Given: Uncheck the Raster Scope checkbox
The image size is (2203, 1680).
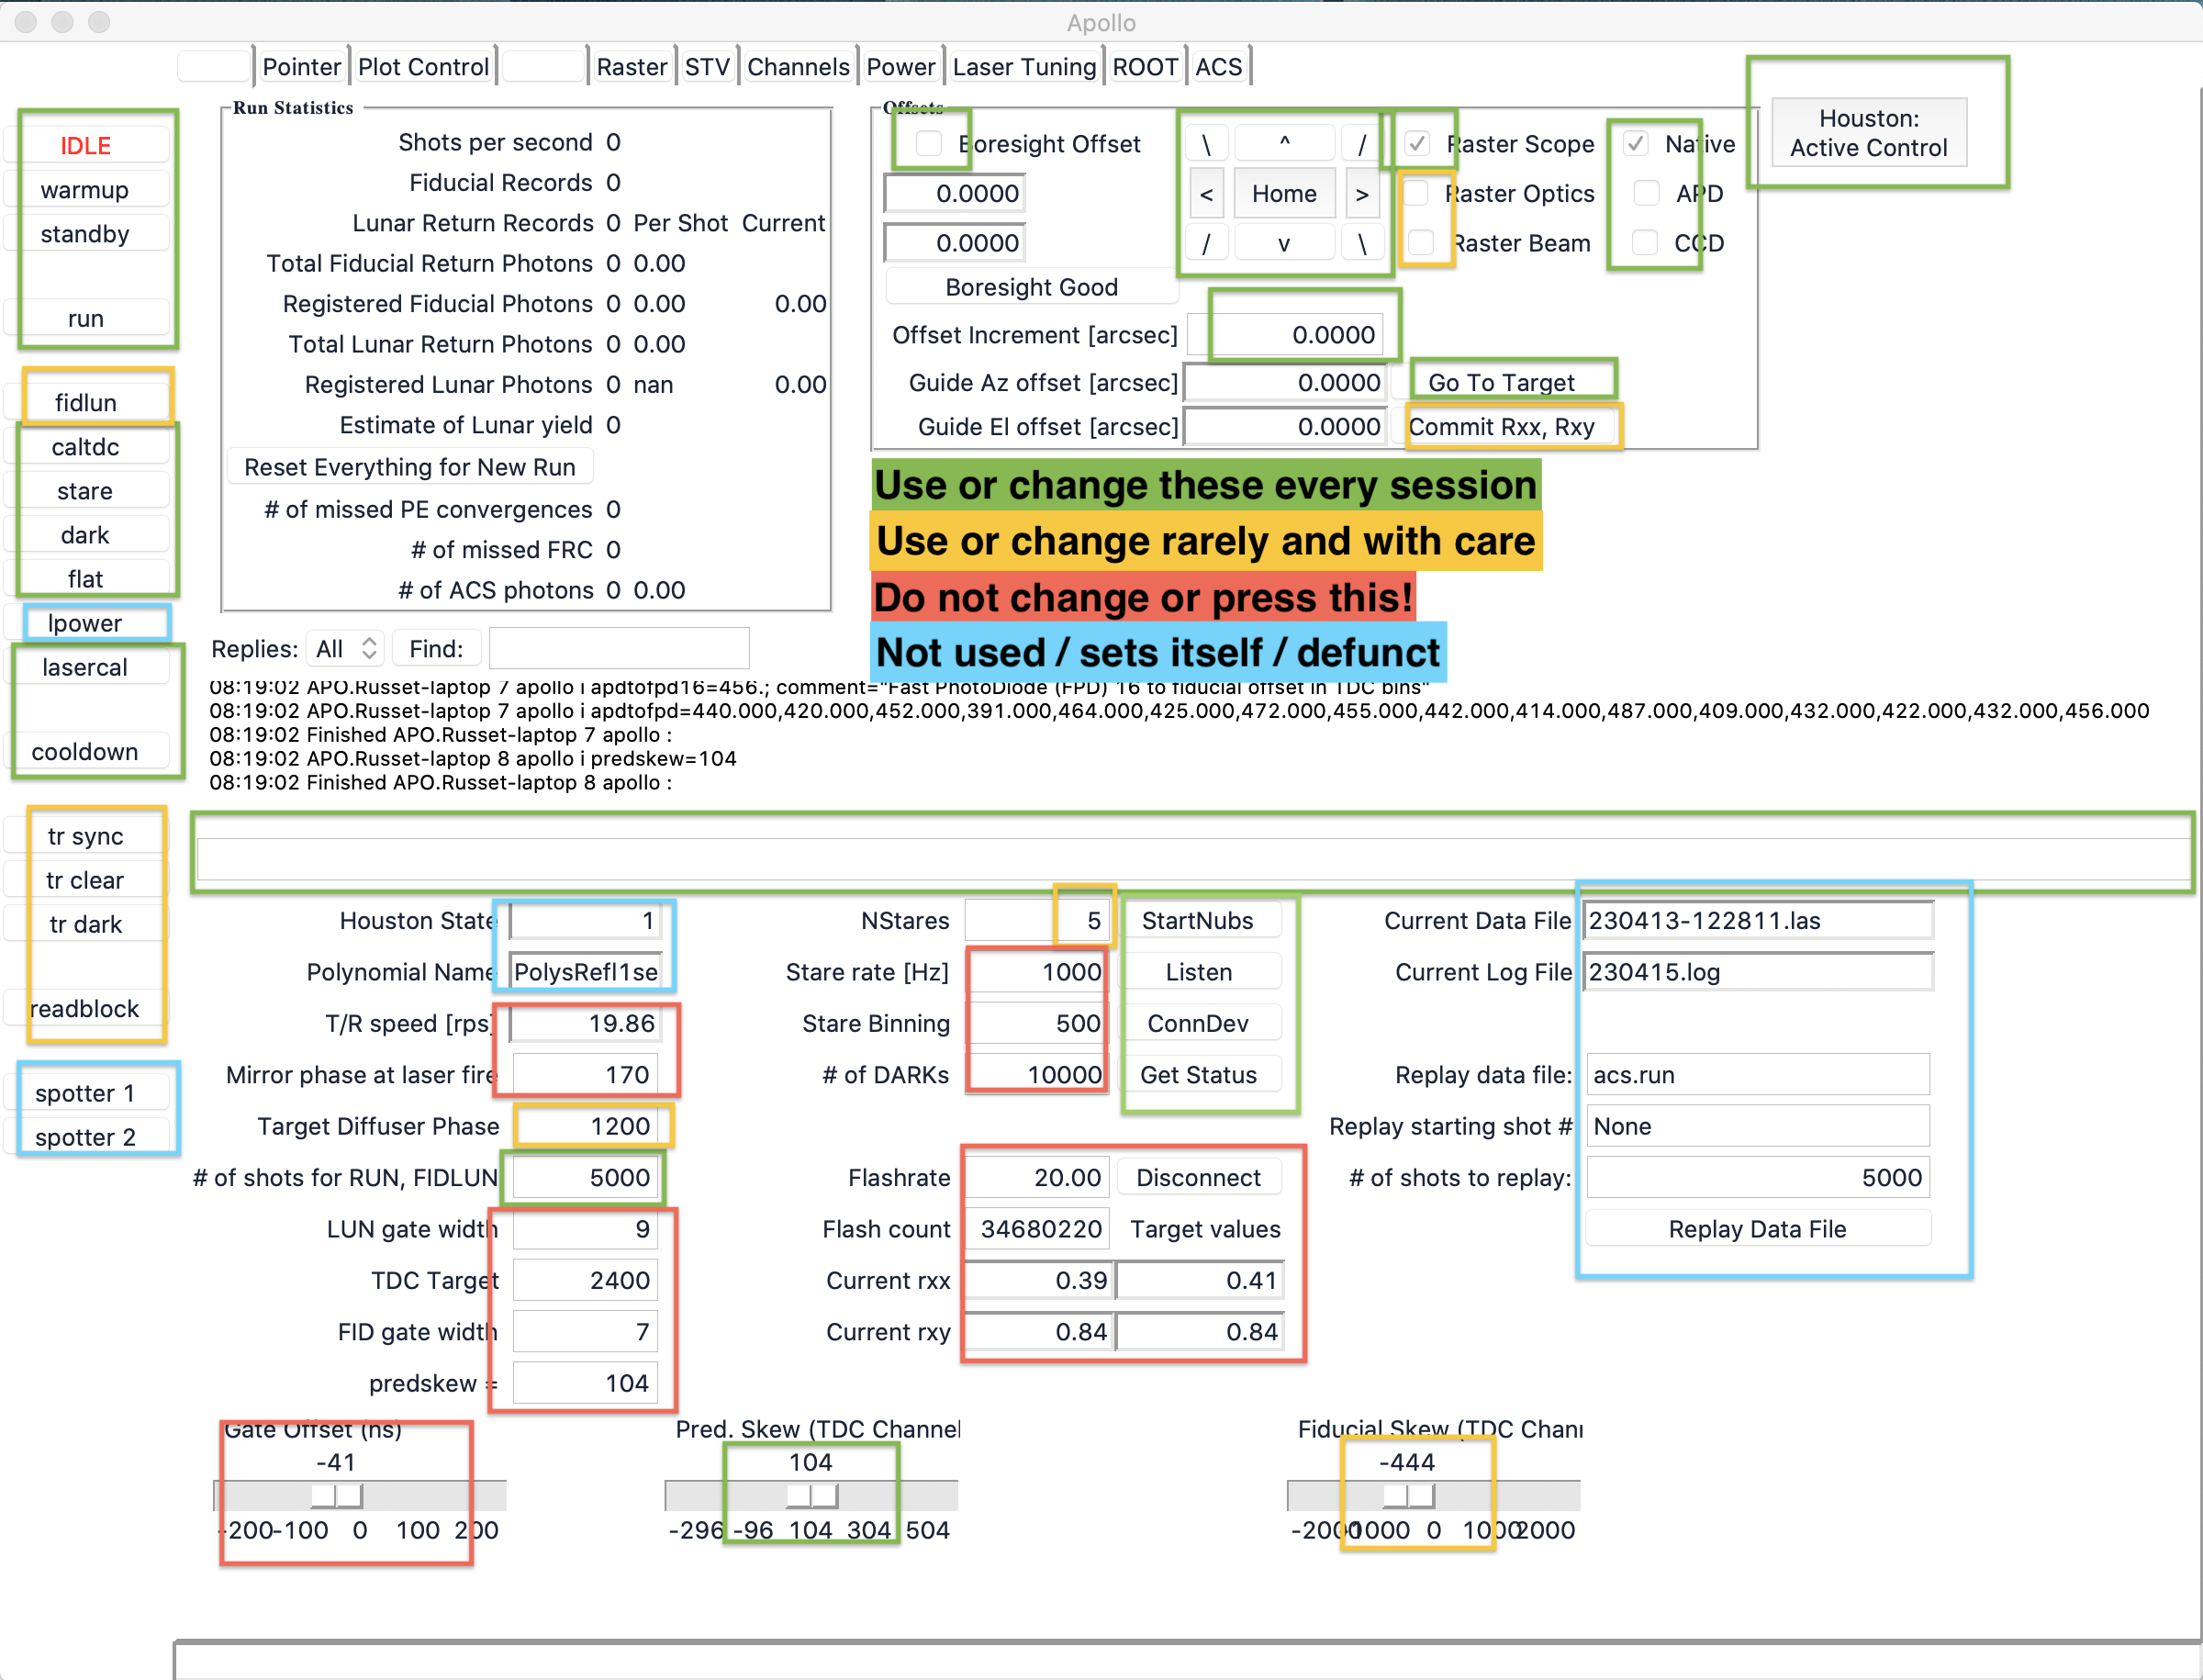Looking at the screenshot, I should point(1417,144).
